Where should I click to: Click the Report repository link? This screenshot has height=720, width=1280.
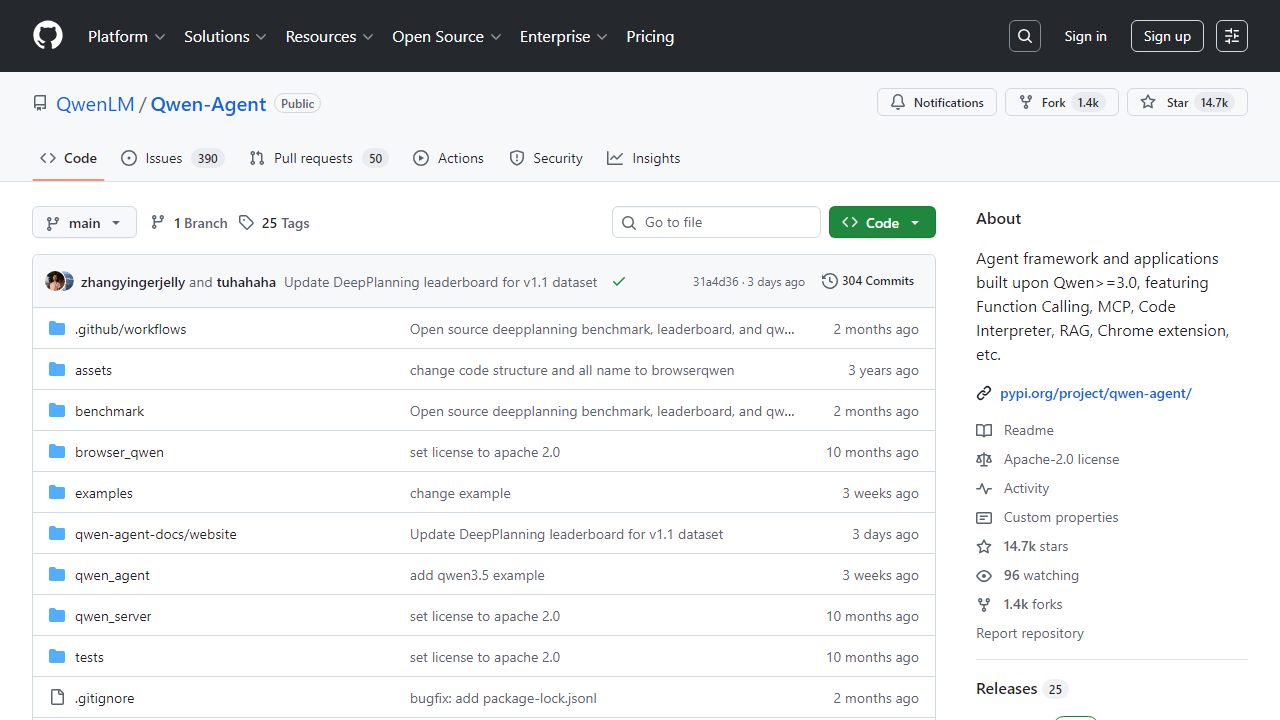pyautogui.click(x=1030, y=633)
